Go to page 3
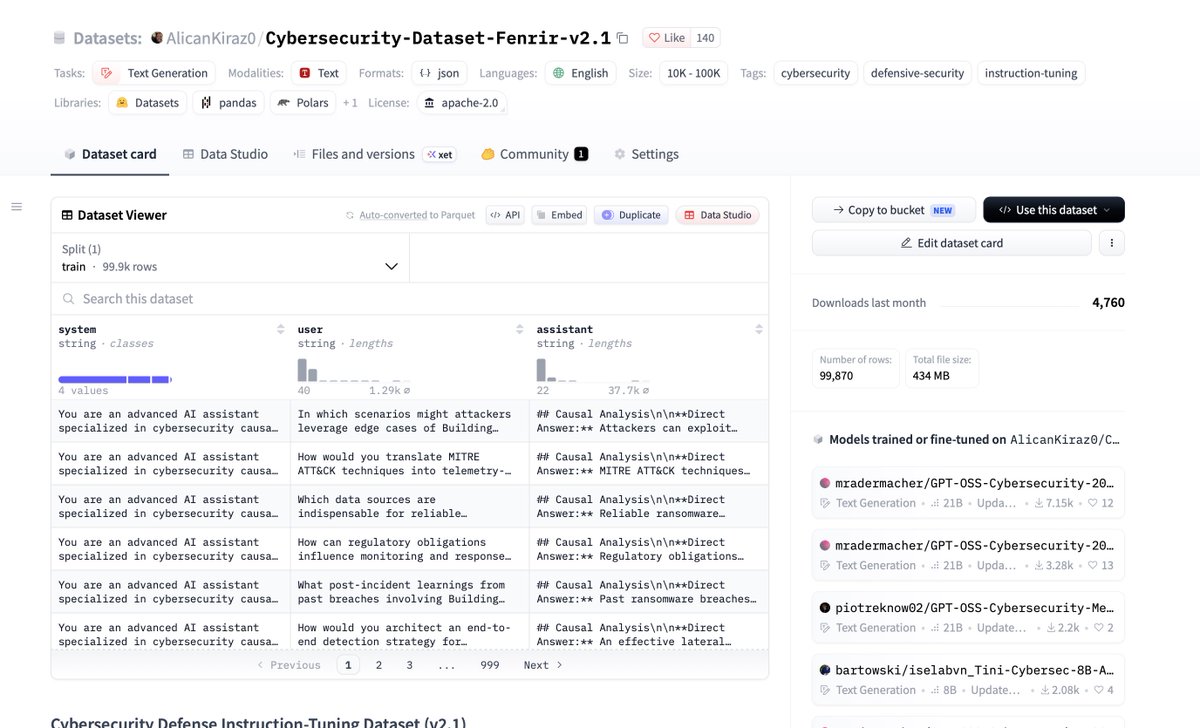 coord(409,665)
